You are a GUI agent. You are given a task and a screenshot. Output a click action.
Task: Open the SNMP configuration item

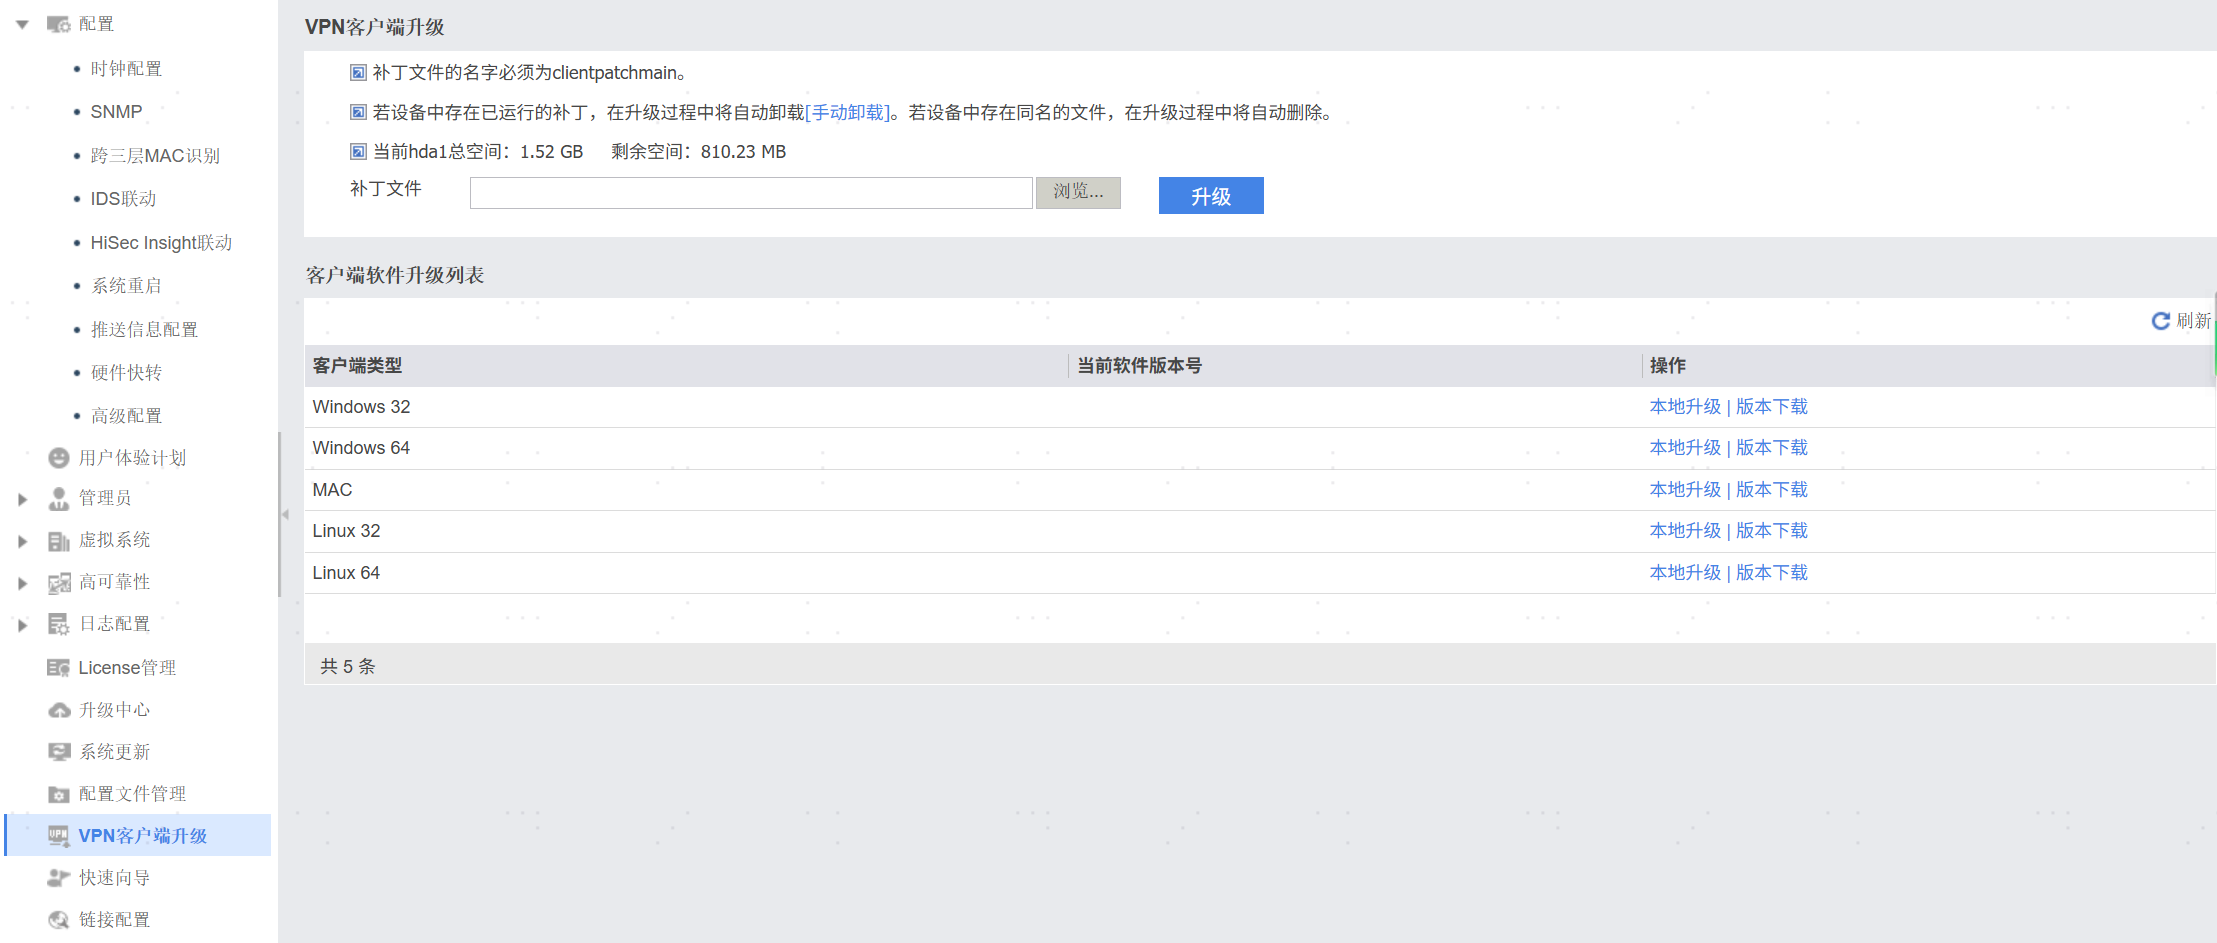pos(116,112)
